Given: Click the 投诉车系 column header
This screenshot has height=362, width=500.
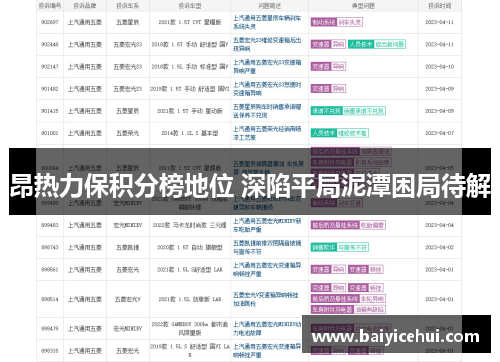Looking at the screenshot, I should (x=128, y=6).
